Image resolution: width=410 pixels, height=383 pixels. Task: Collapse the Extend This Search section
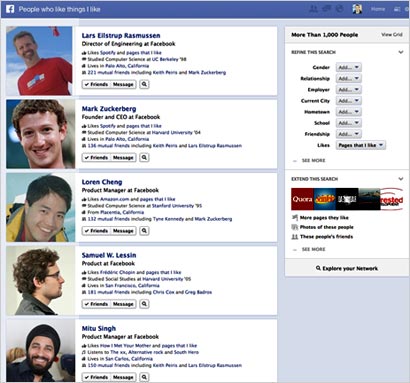coord(401,179)
